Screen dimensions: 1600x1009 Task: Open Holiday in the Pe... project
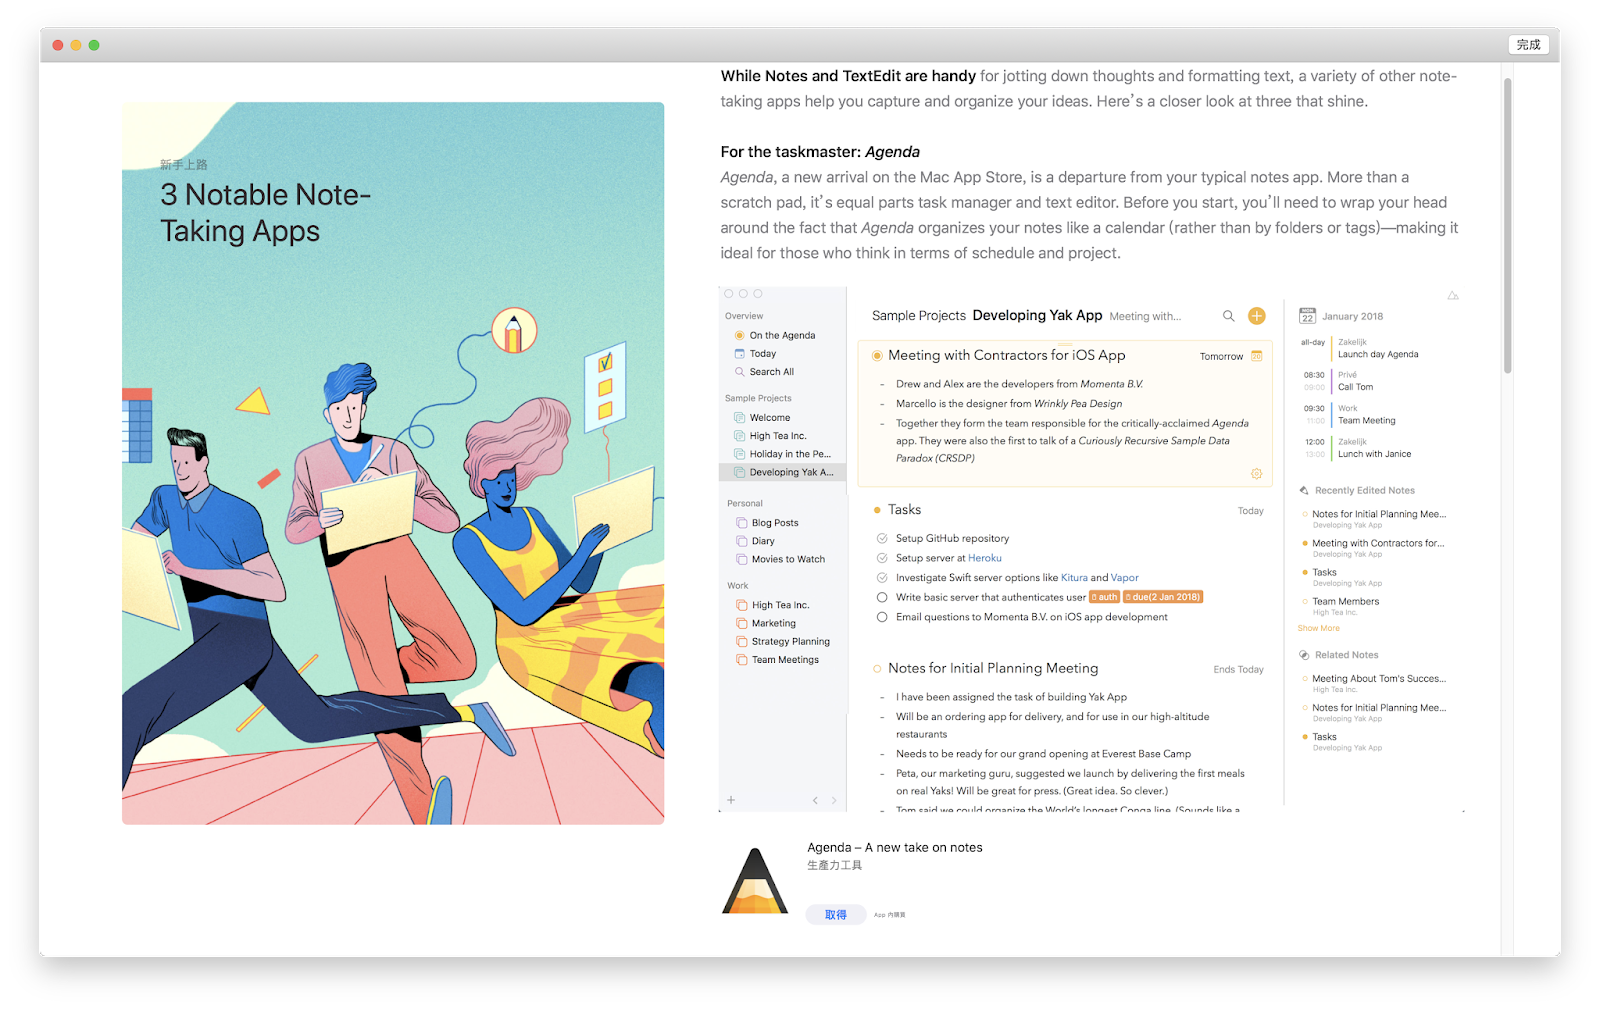(x=789, y=454)
